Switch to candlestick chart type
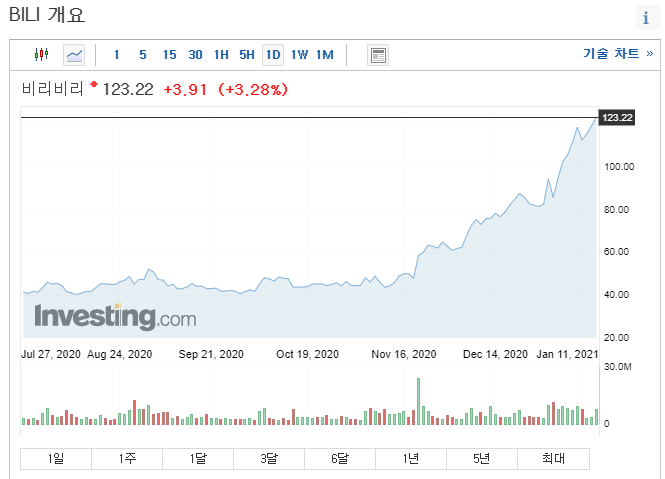This screenshot has width=665, height=479. click(41, 55)
